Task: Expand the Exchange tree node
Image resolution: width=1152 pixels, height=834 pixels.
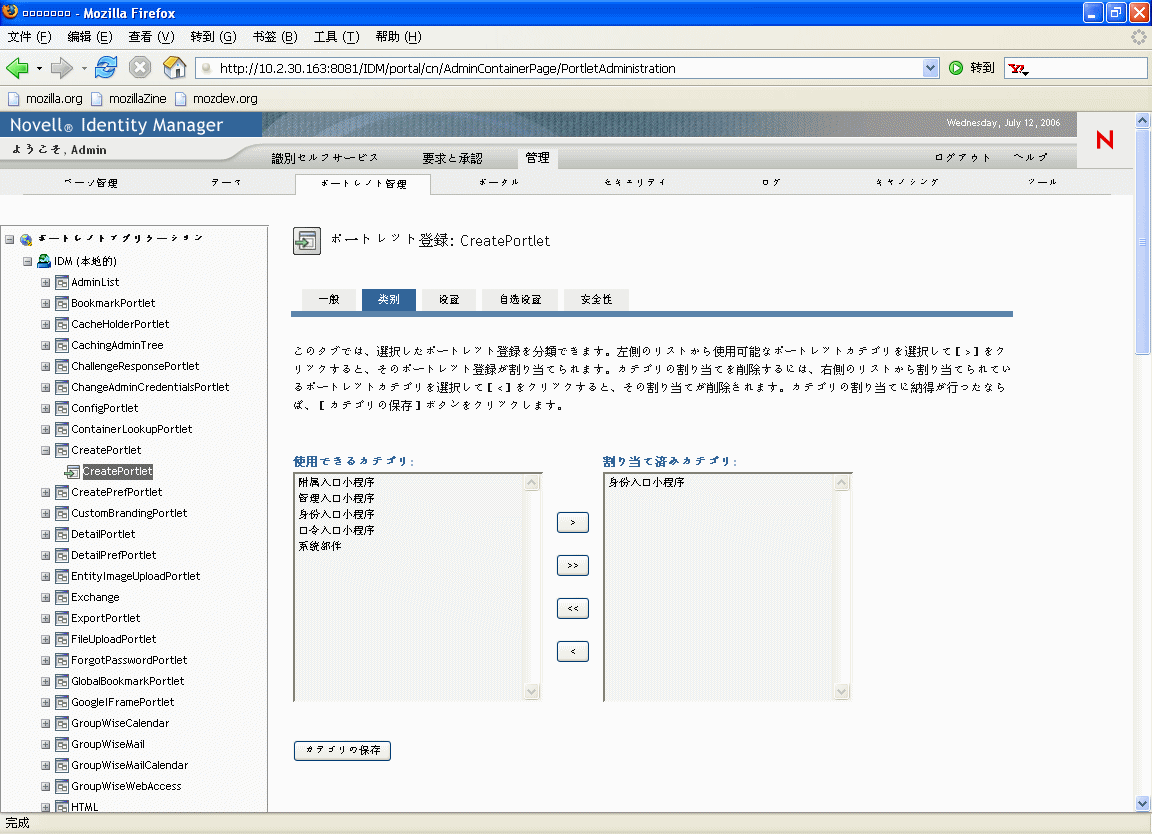Action: (45, 597)
